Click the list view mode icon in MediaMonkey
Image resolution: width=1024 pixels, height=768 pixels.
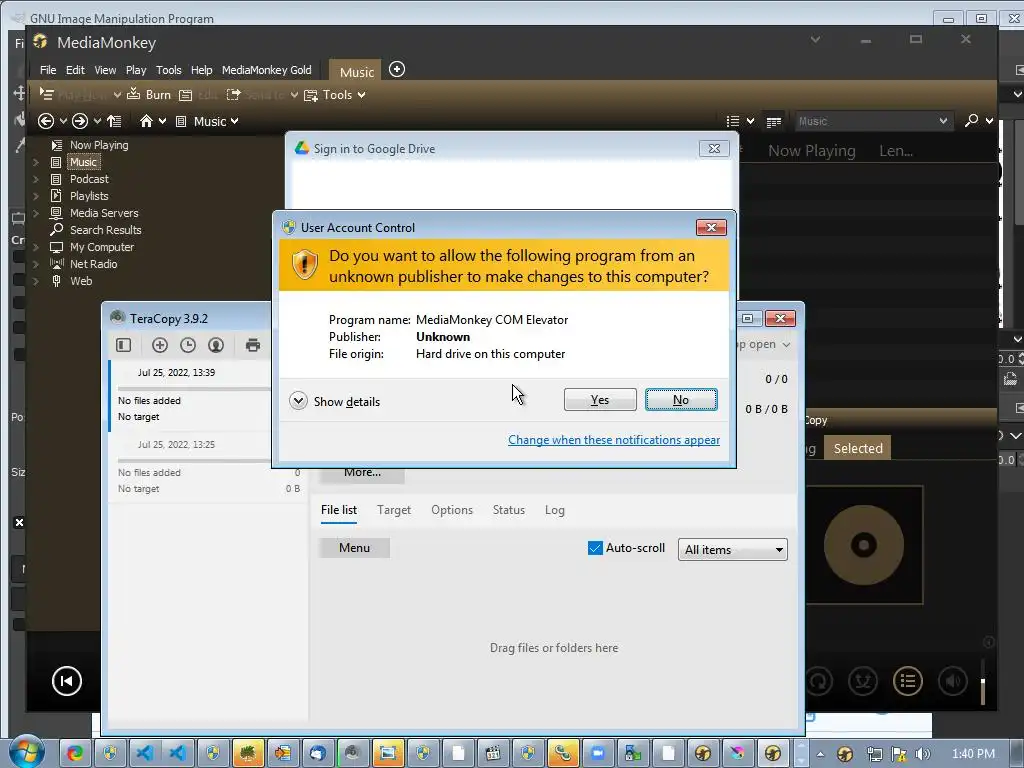733,121
